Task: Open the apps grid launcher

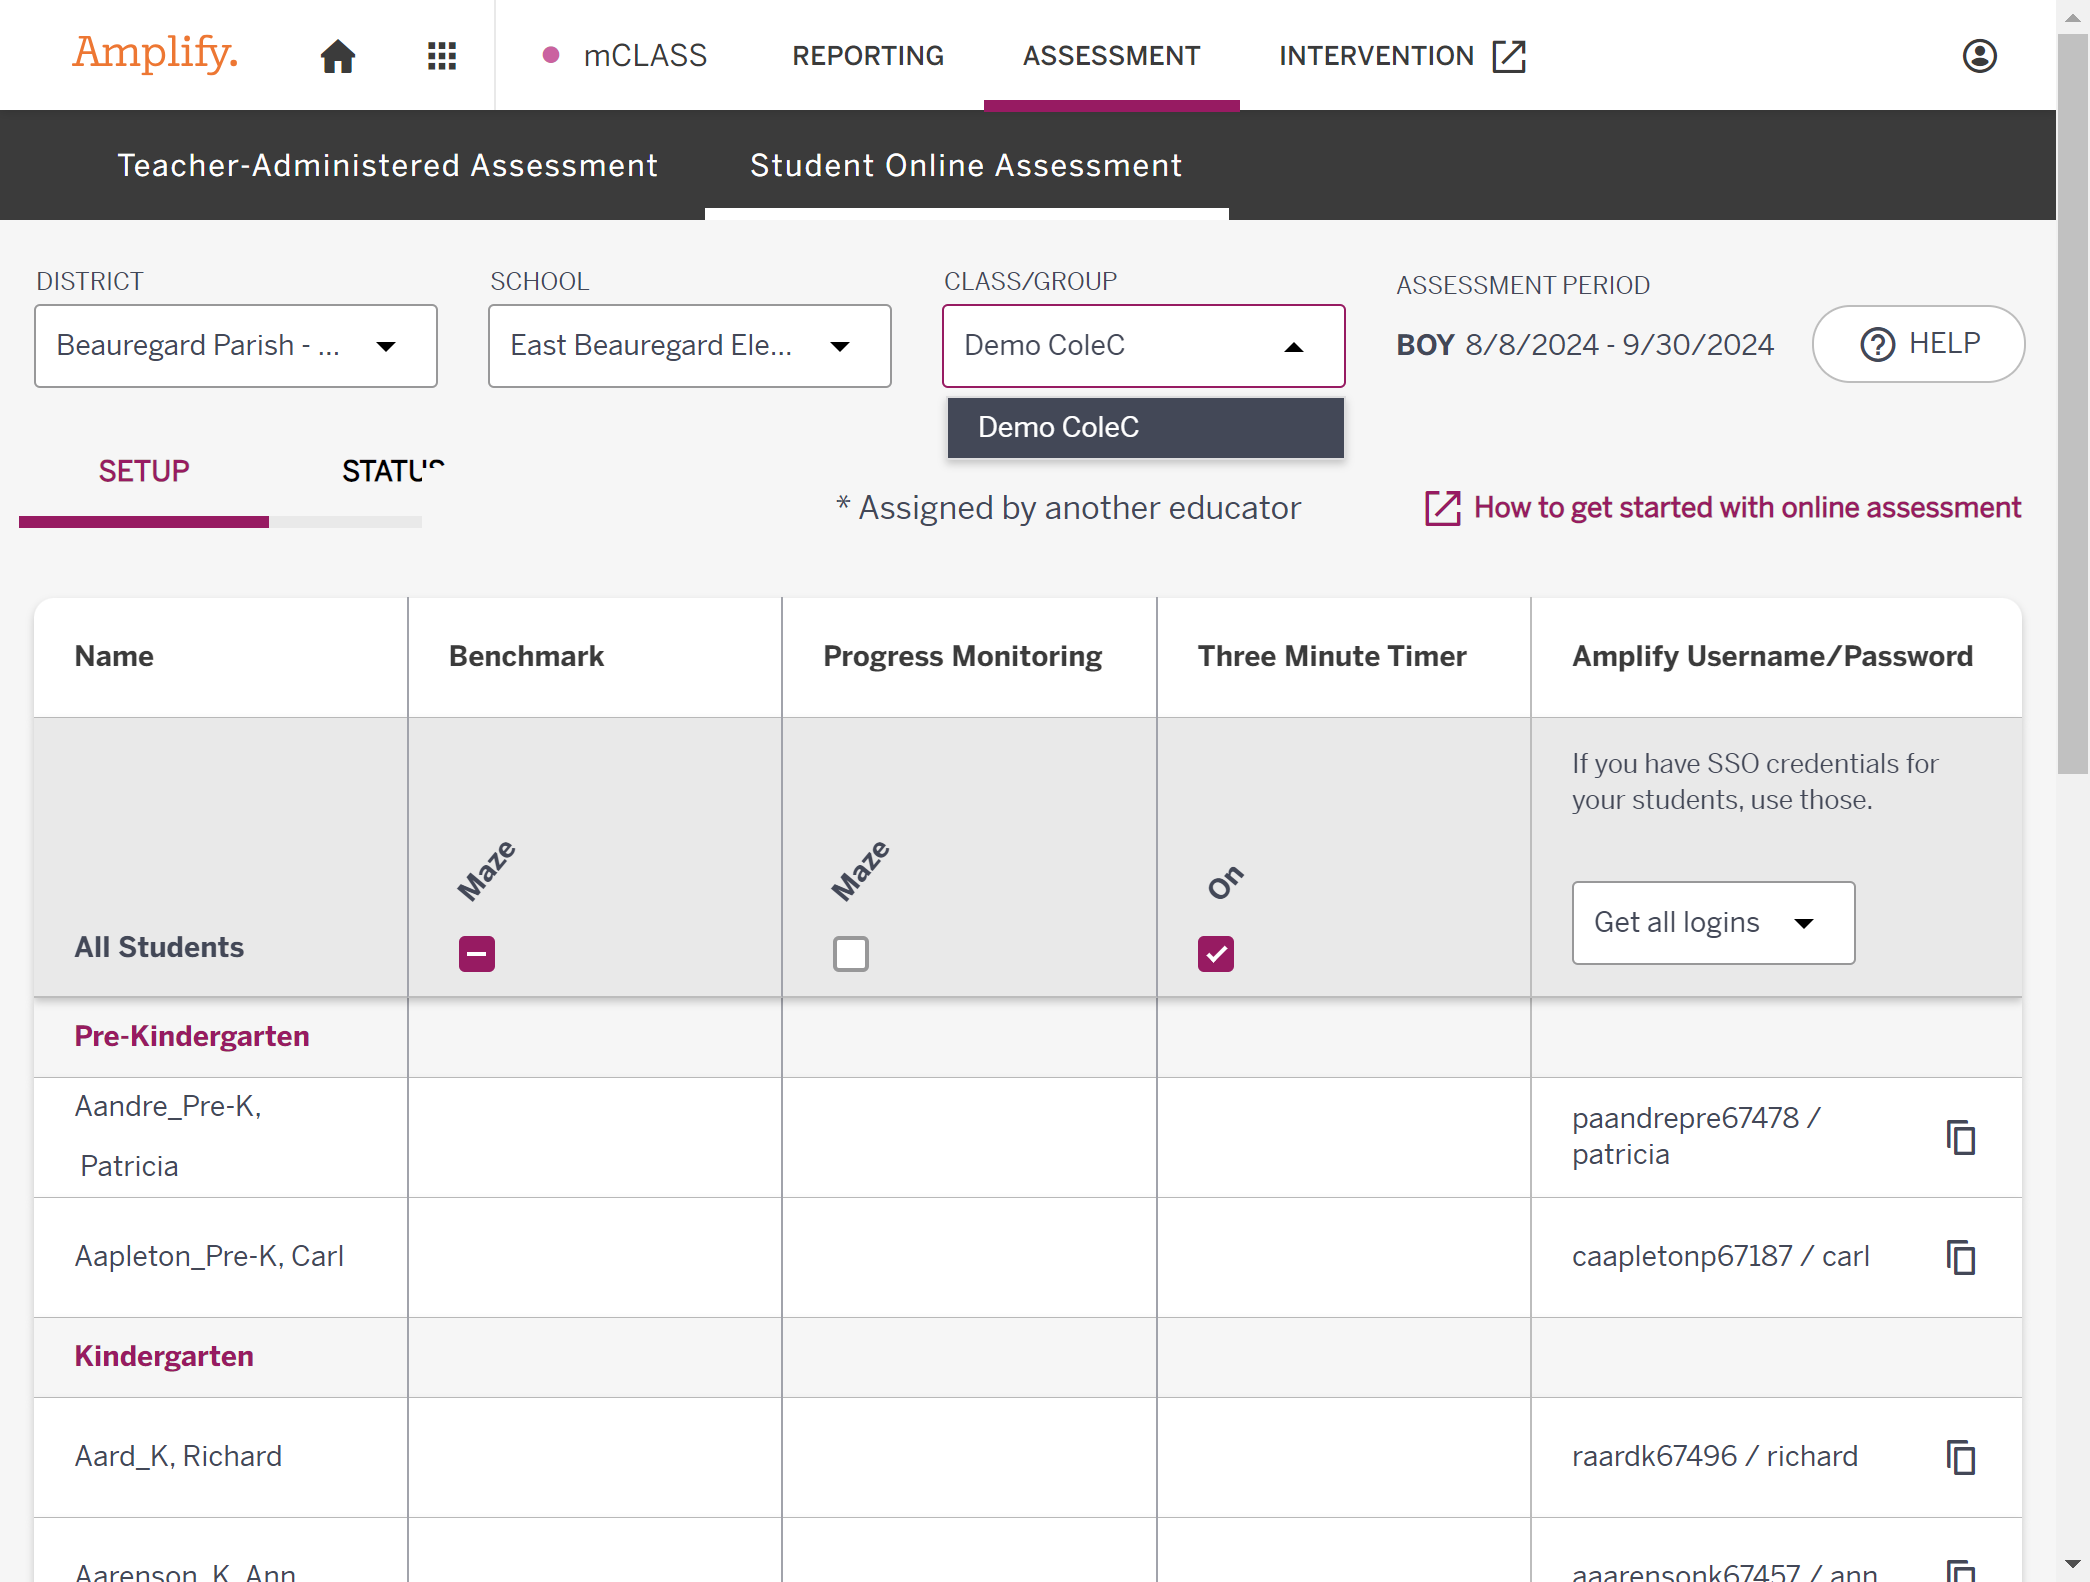Action: [x=441, y=56]
